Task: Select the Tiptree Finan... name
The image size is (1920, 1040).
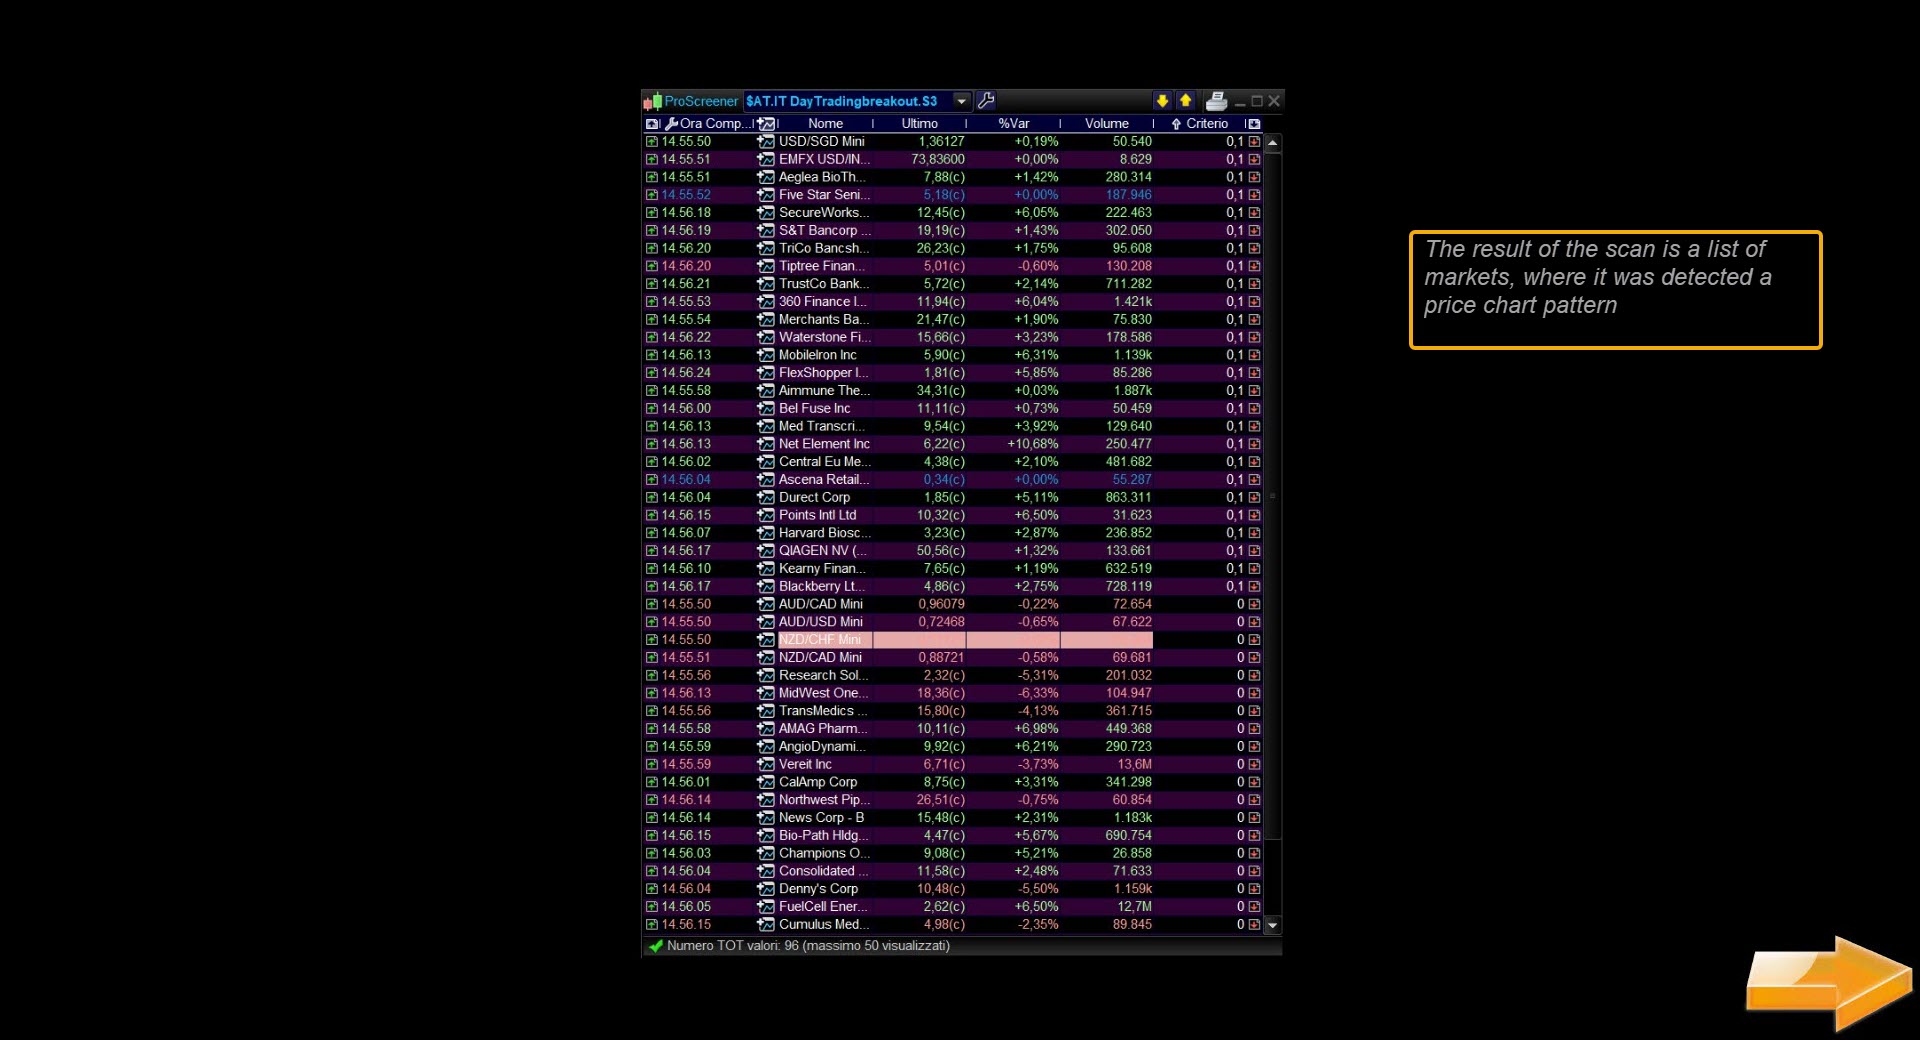Action: pyautogui.click(x=822, y=267)
